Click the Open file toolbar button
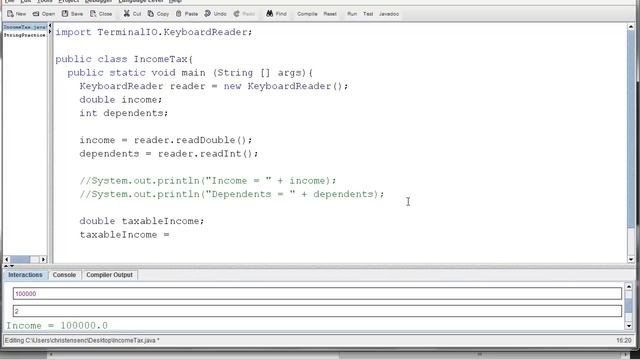640x360 pixels. tap(44, 14)
